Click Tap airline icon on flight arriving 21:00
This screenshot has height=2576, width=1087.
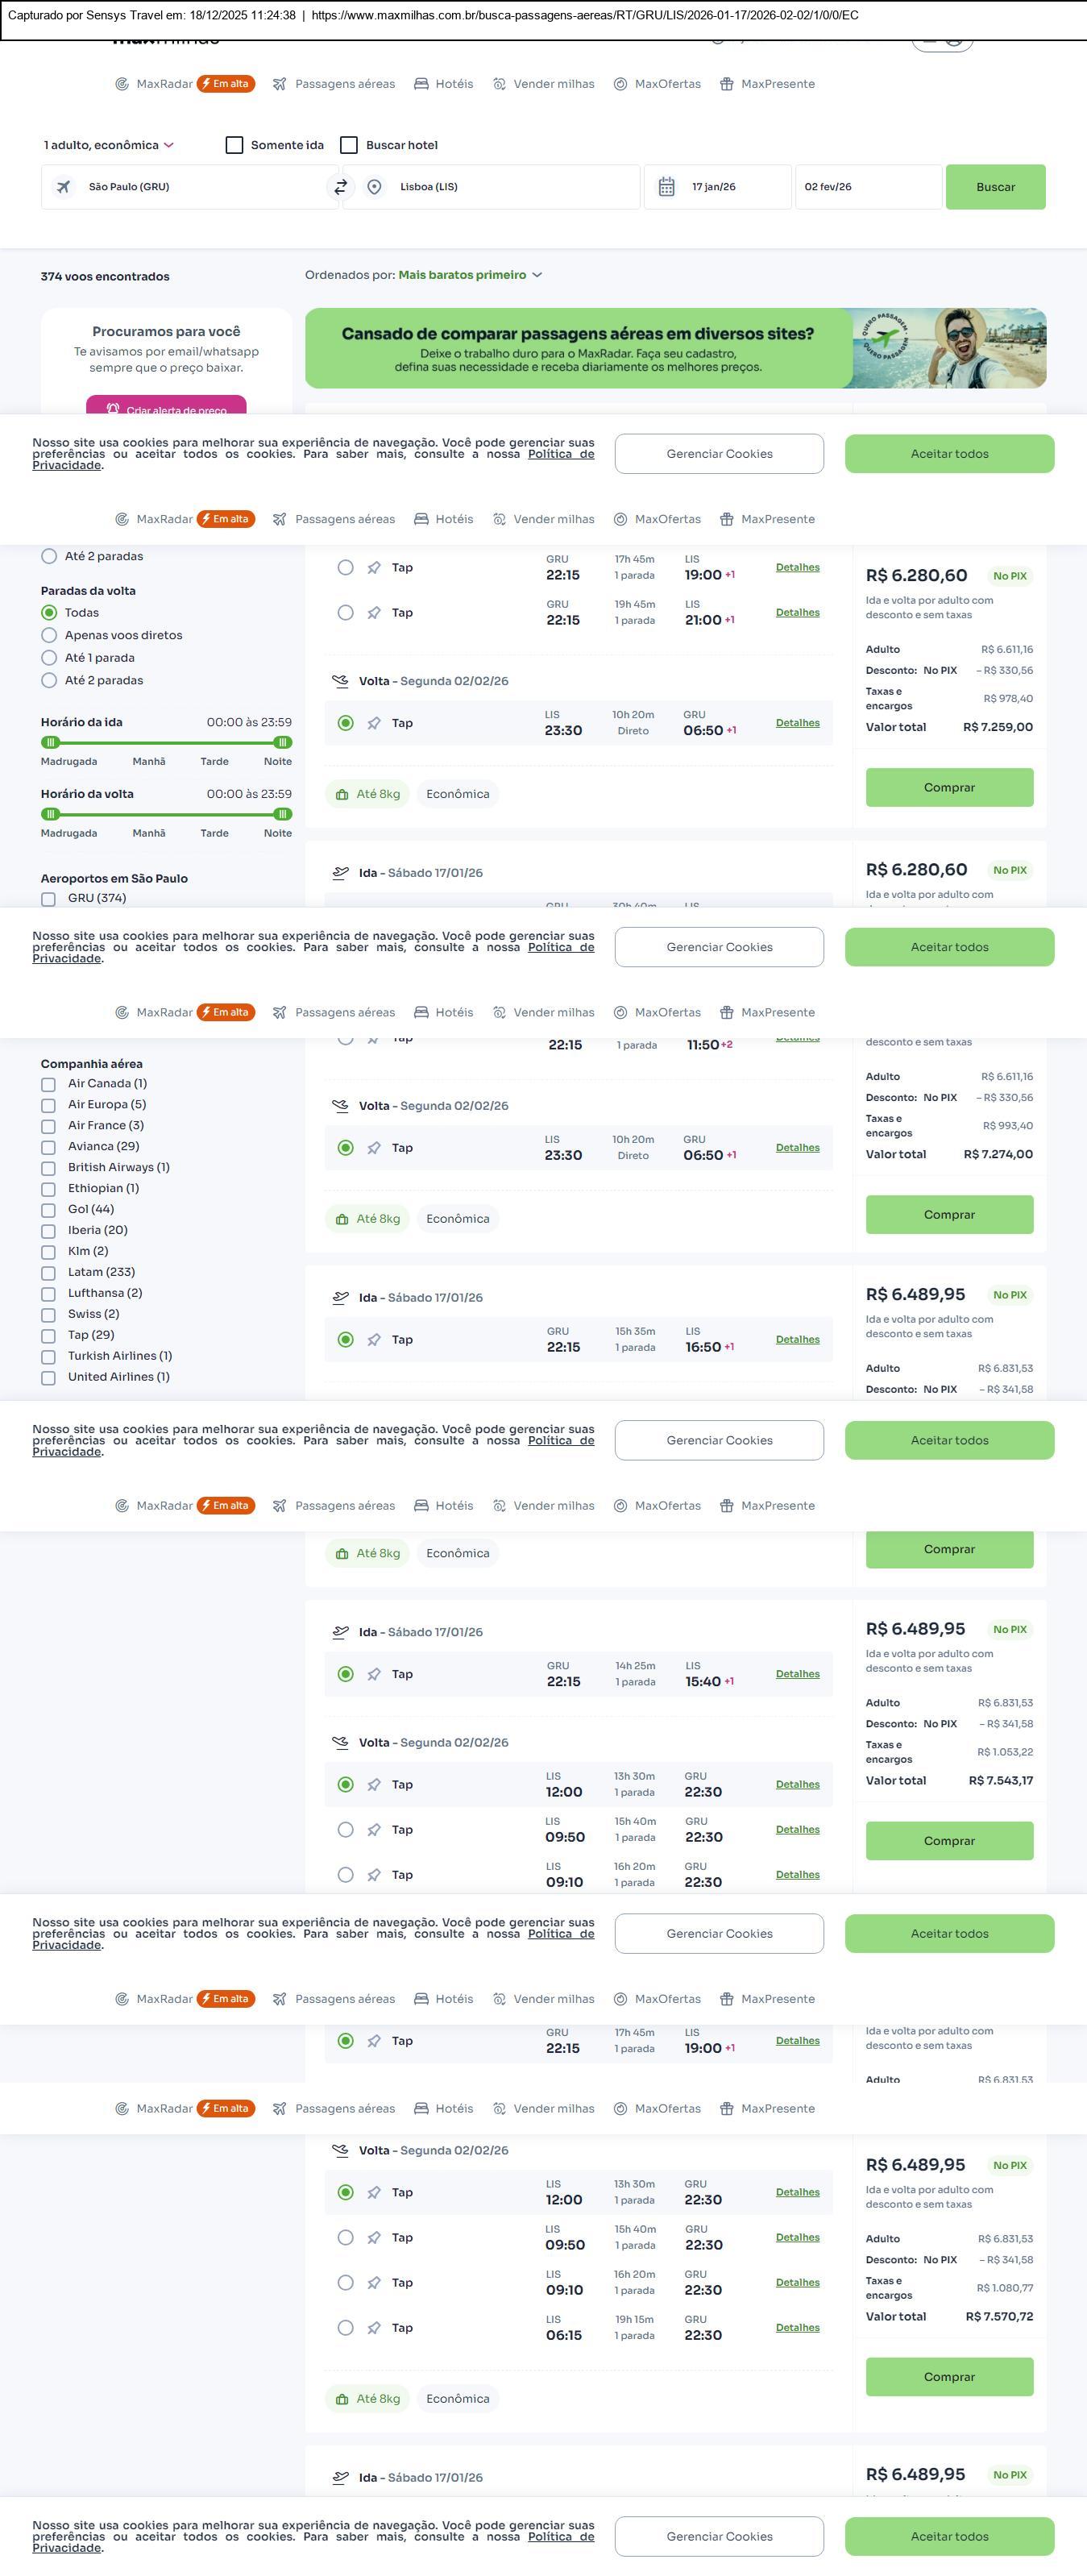click(374, 613)
